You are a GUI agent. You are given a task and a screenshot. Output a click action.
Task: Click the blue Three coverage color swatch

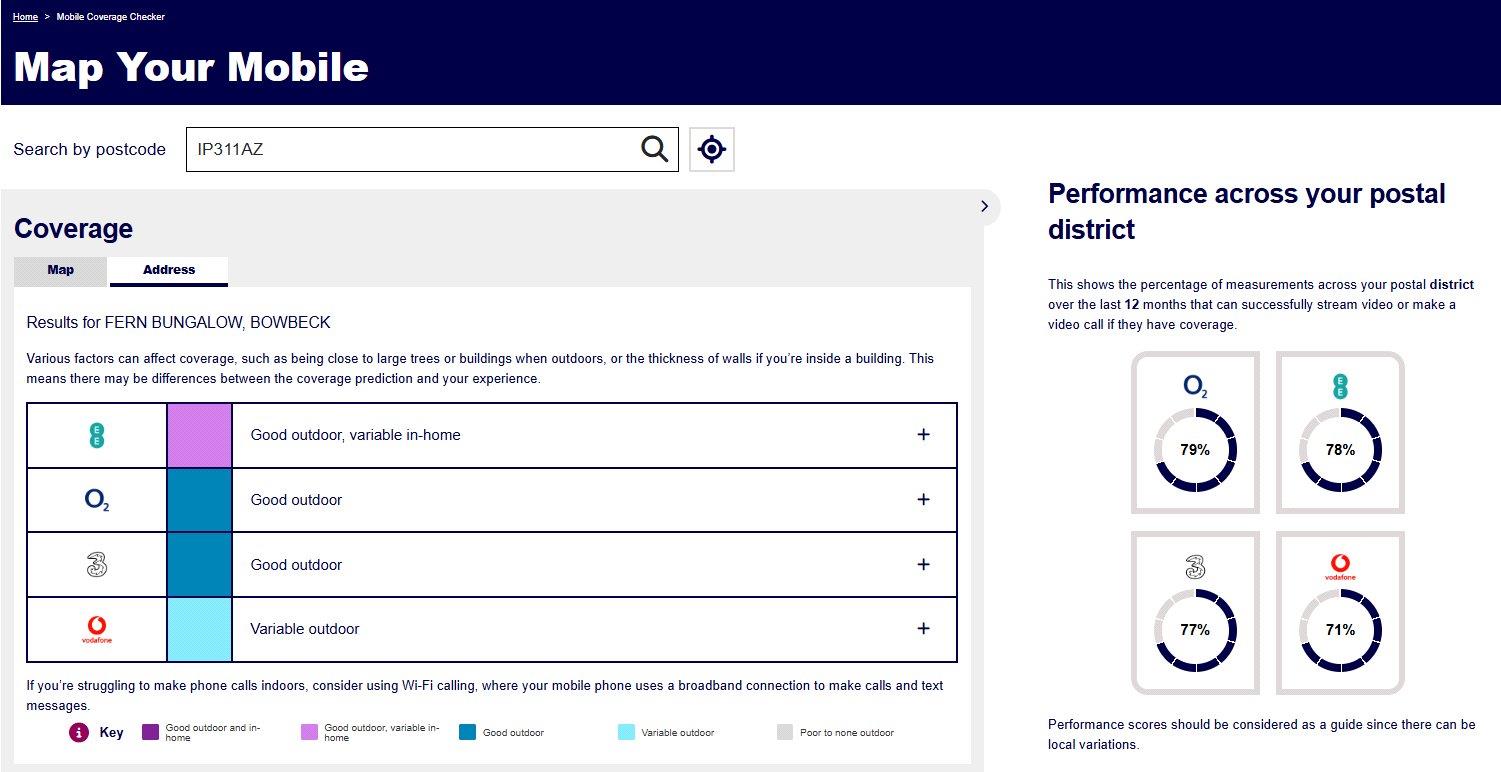(199, 565)
